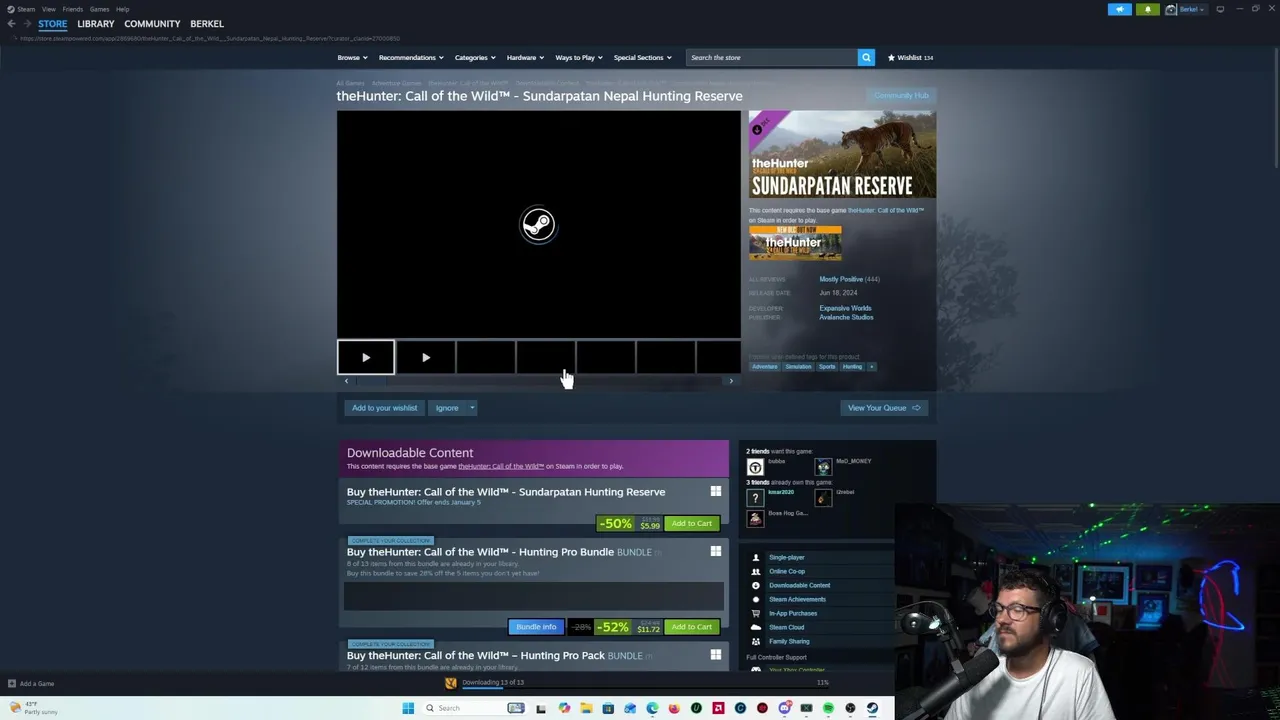Click Add to your wishlist button
The image size is (1280, 720).
click(384, 408)
